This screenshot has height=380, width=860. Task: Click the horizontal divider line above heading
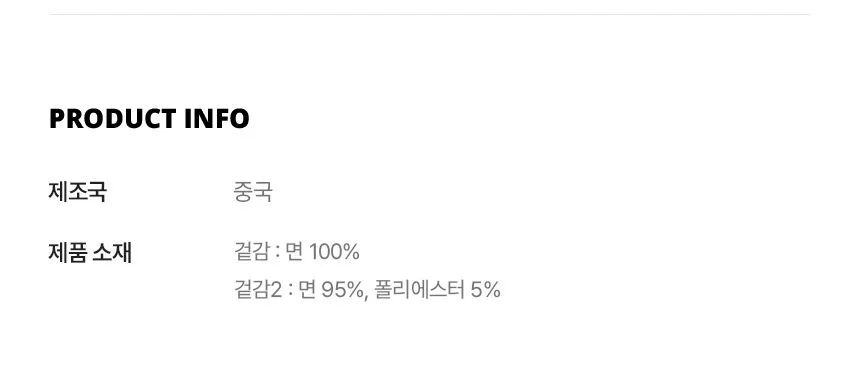point(430,14)
